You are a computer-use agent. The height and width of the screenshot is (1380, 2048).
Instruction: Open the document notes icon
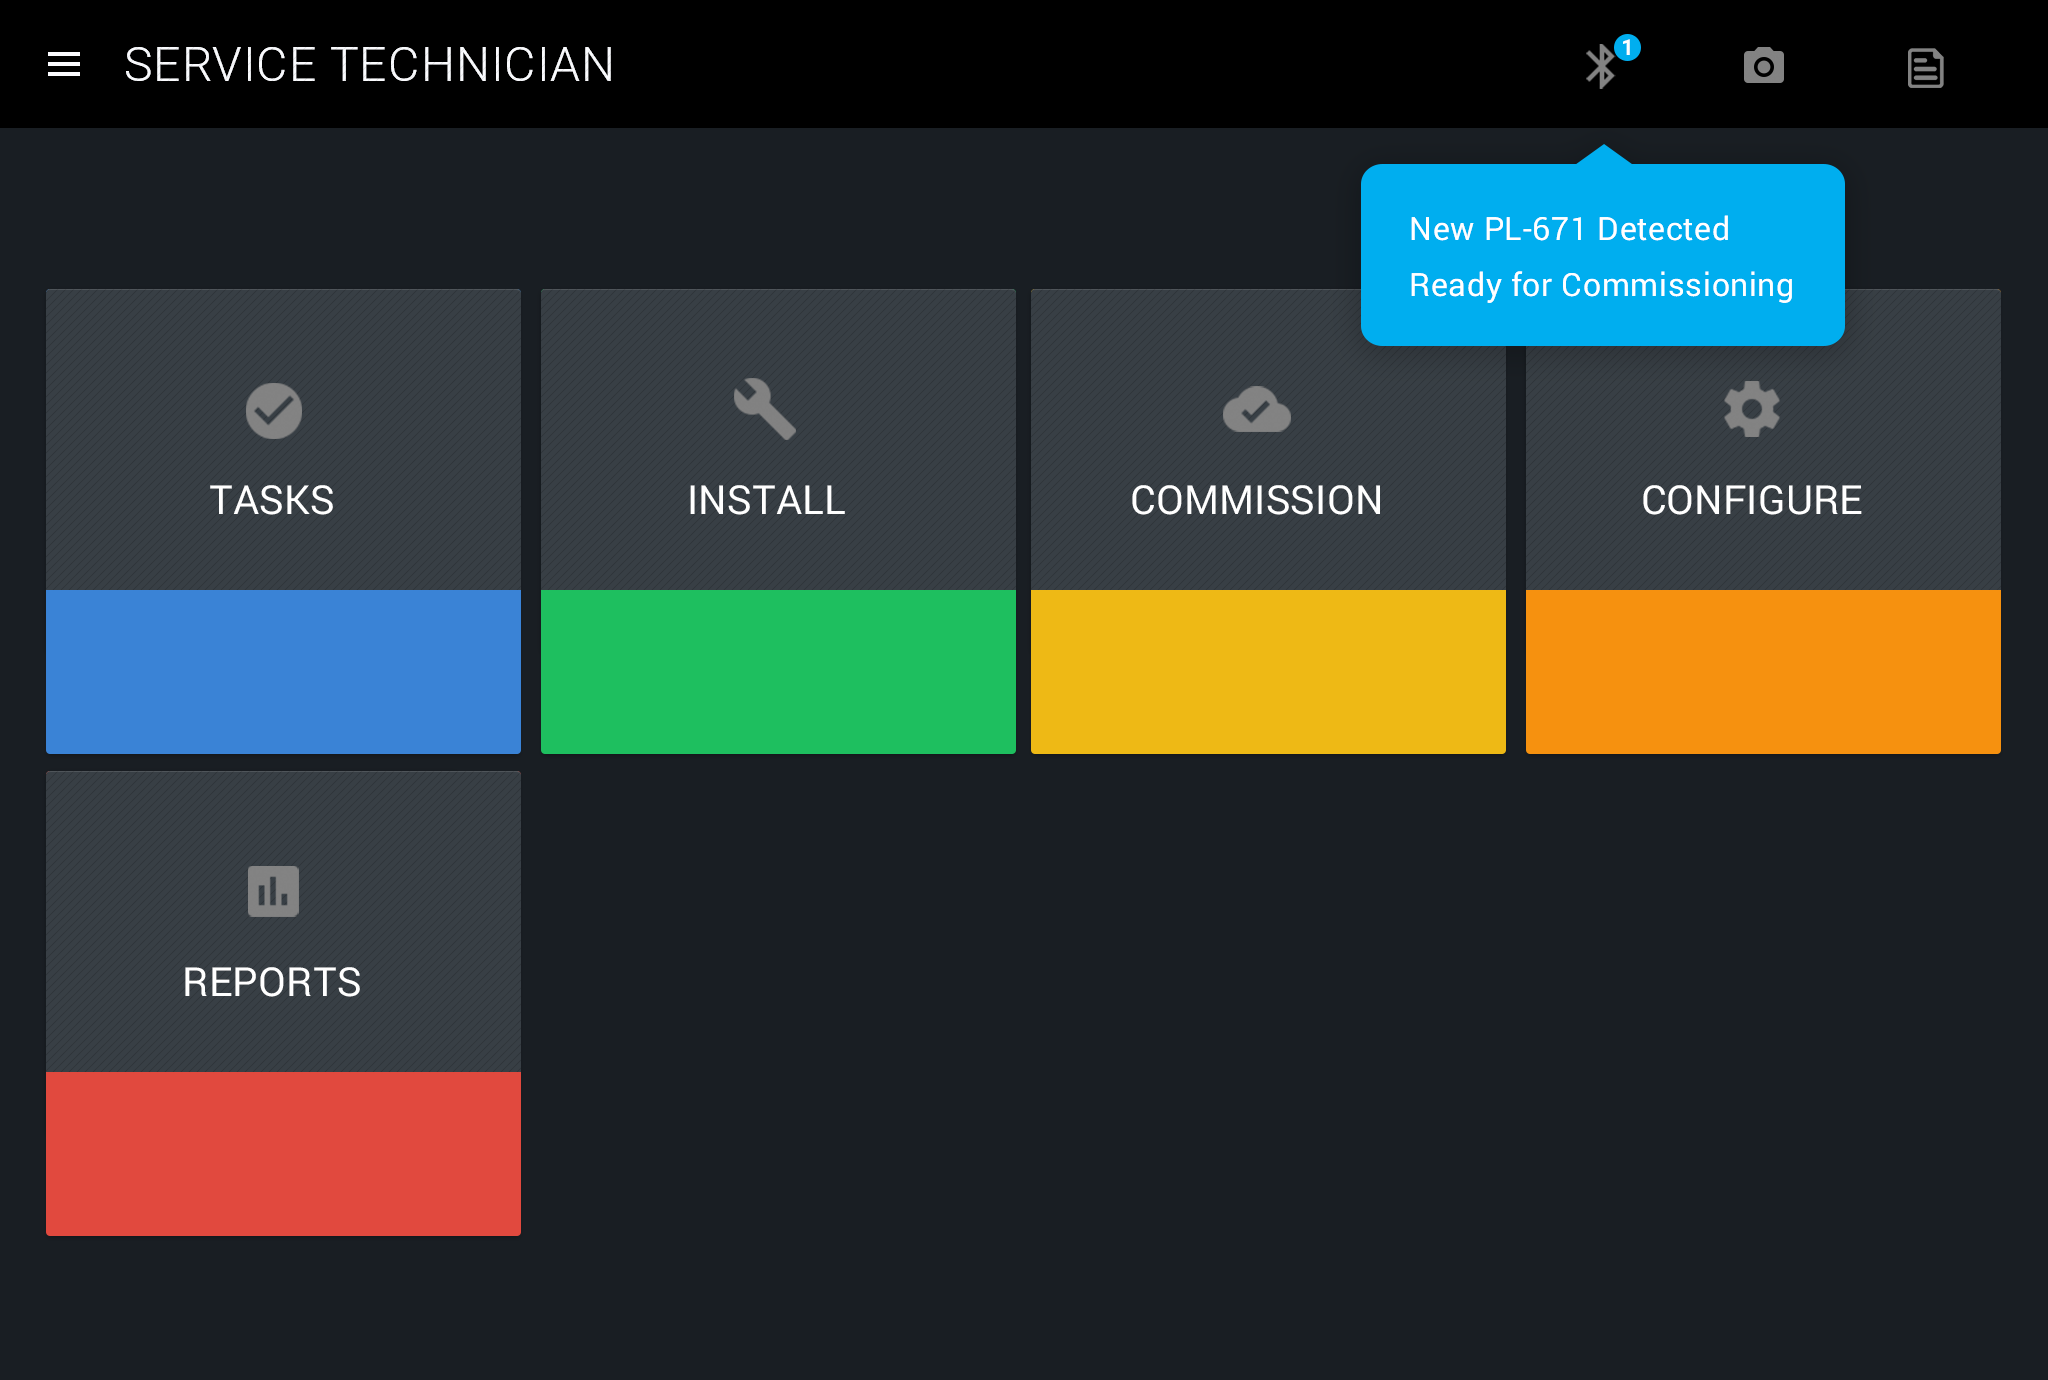click(1925, 68)
